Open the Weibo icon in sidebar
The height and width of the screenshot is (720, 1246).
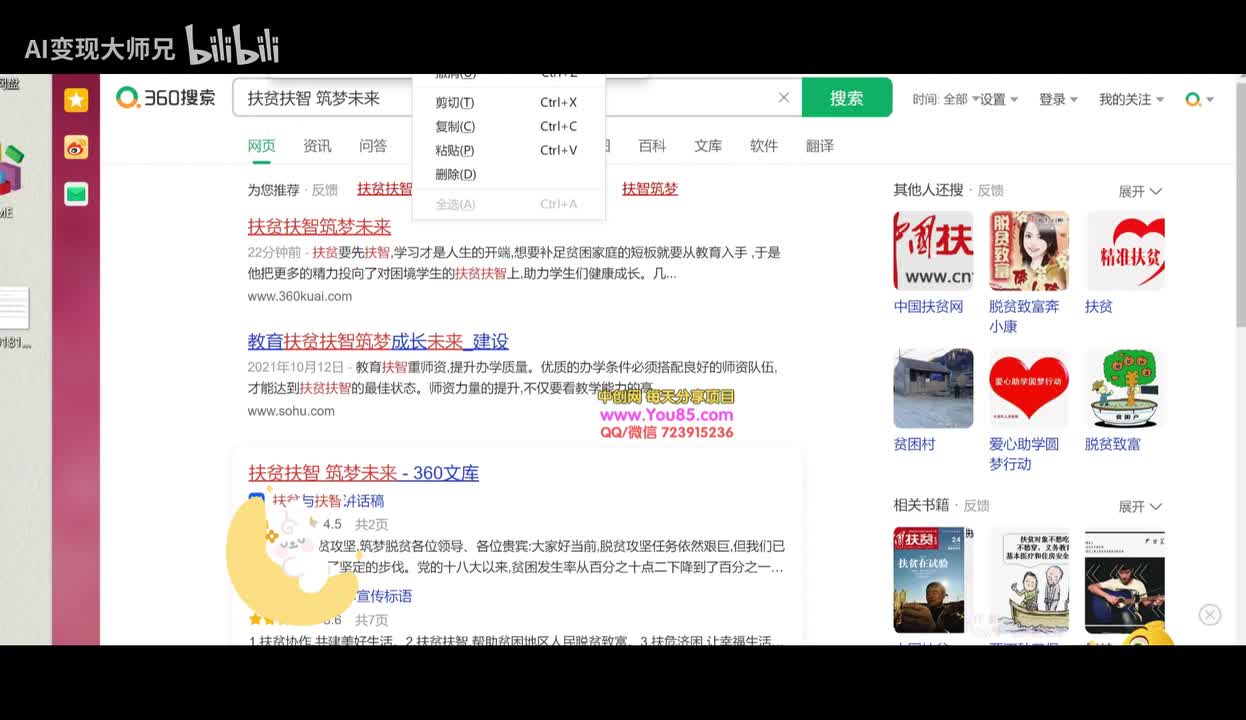(76, 147)
